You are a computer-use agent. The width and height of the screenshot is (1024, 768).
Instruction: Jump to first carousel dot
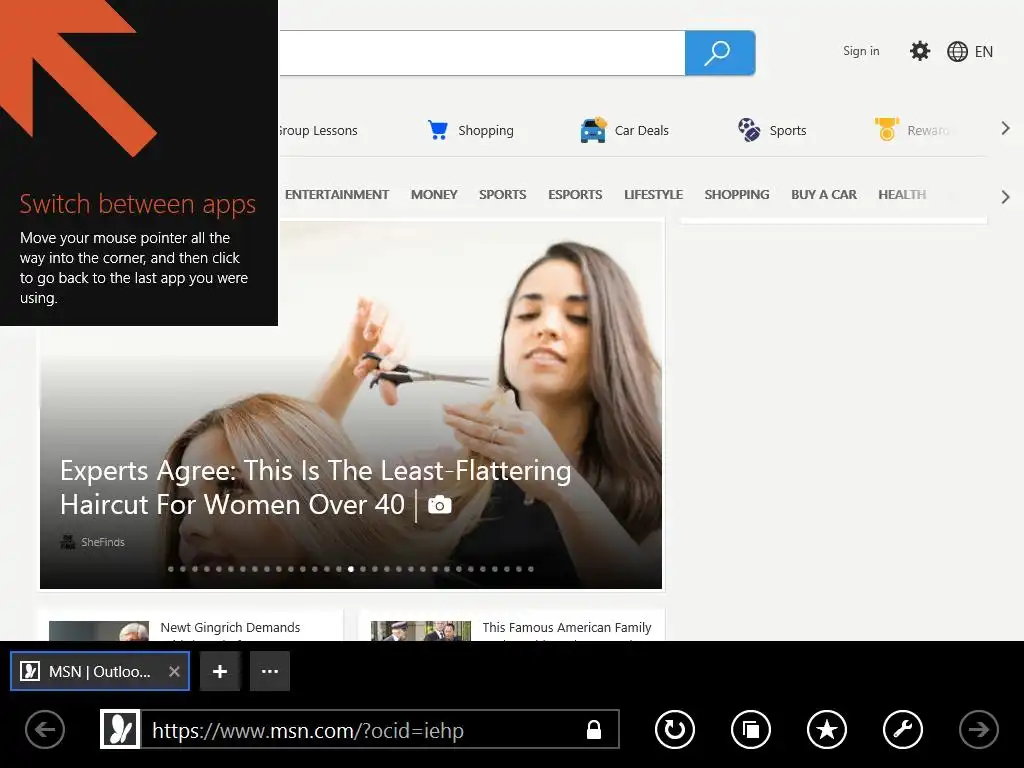tap(171, 569)
